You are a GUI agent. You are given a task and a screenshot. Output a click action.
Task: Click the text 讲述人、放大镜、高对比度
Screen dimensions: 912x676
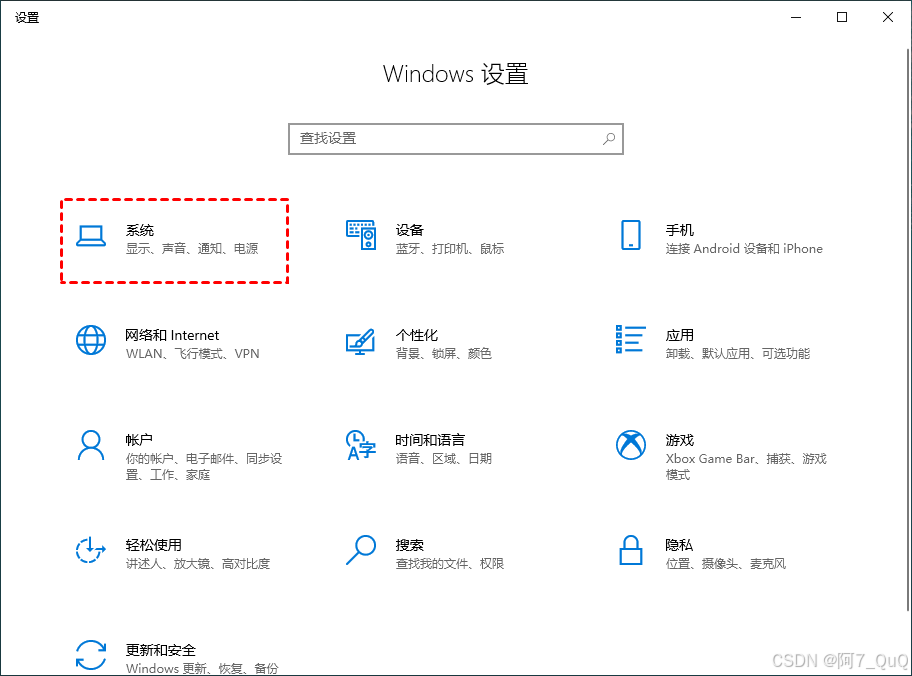pos(198,564)
